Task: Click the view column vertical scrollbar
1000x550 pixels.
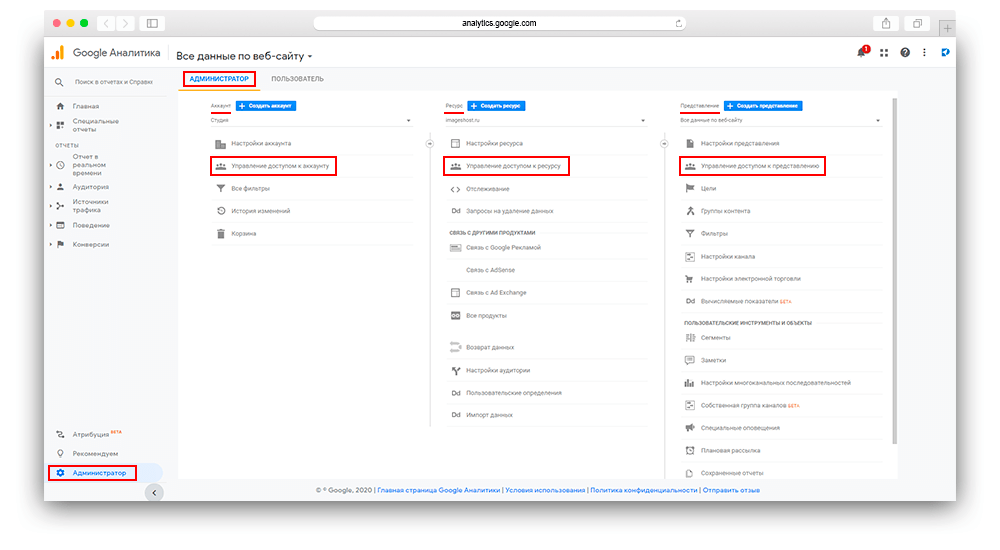Action: click(x=894, y=271)
